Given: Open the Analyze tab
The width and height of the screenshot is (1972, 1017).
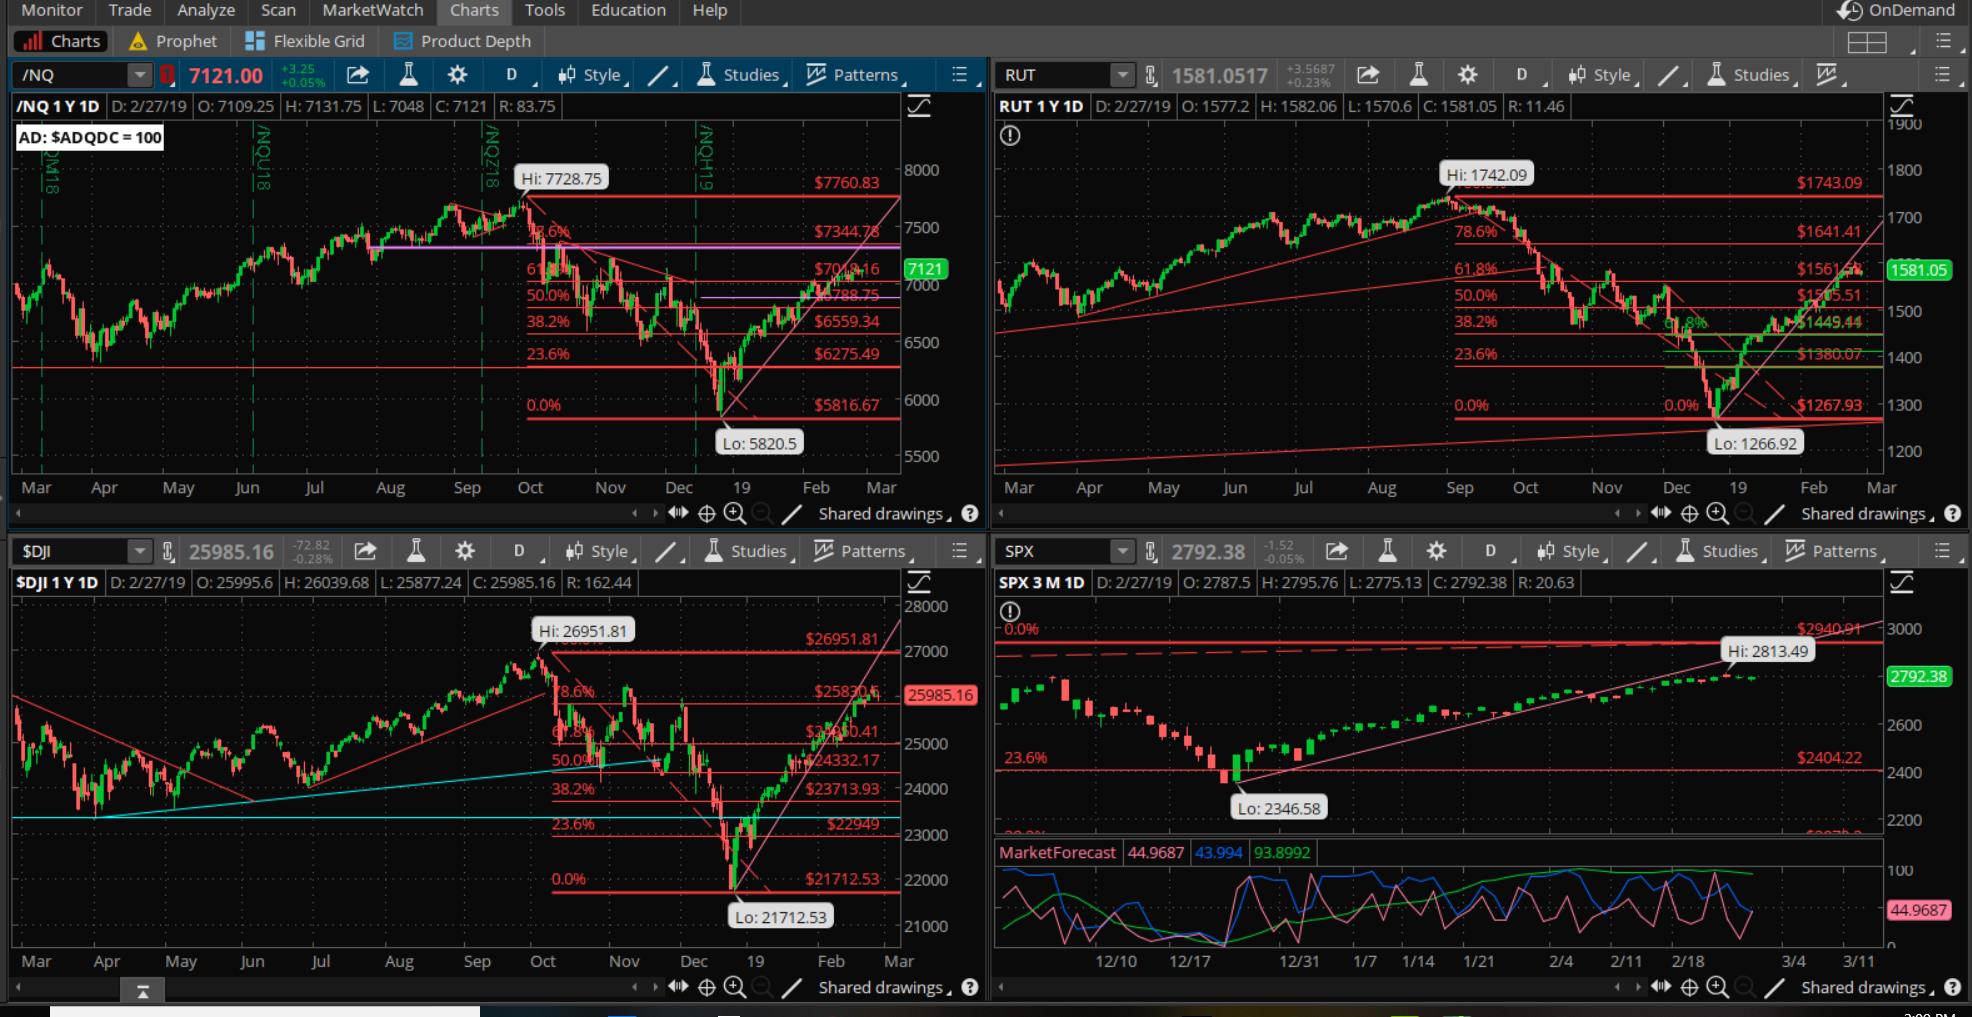Looking at the screenshot, I should 206,10.
